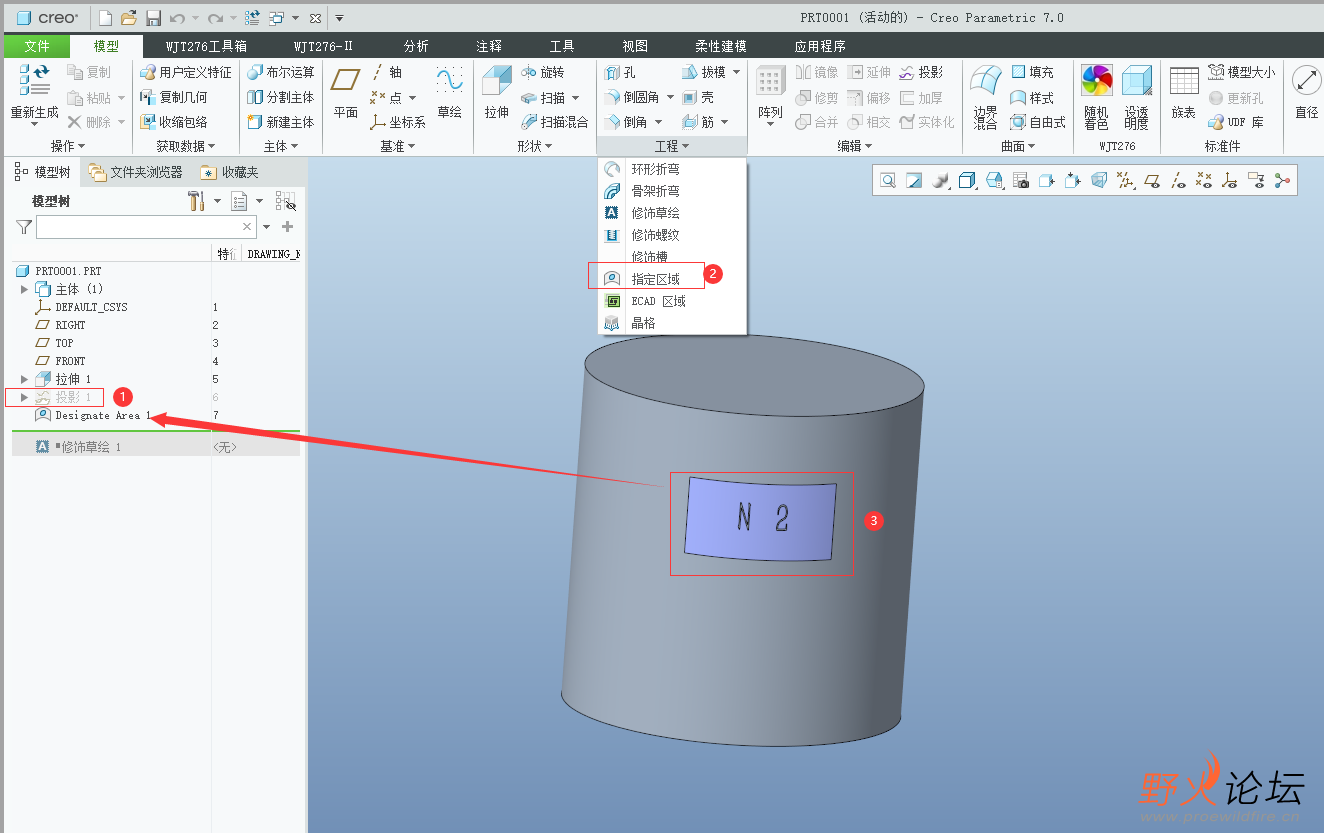1324x833 pixels.
Task: Open the 阵列 pattern dropdown arrow
Action: tap(770, 125)
